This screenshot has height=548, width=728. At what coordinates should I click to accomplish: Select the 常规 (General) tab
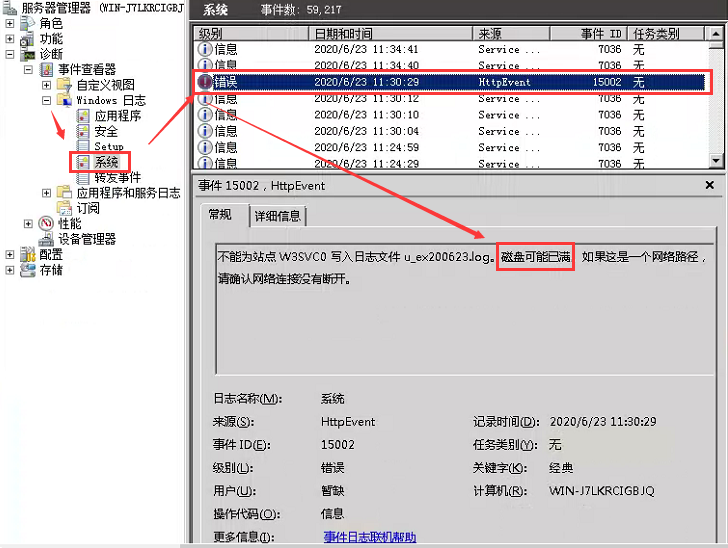220,215
